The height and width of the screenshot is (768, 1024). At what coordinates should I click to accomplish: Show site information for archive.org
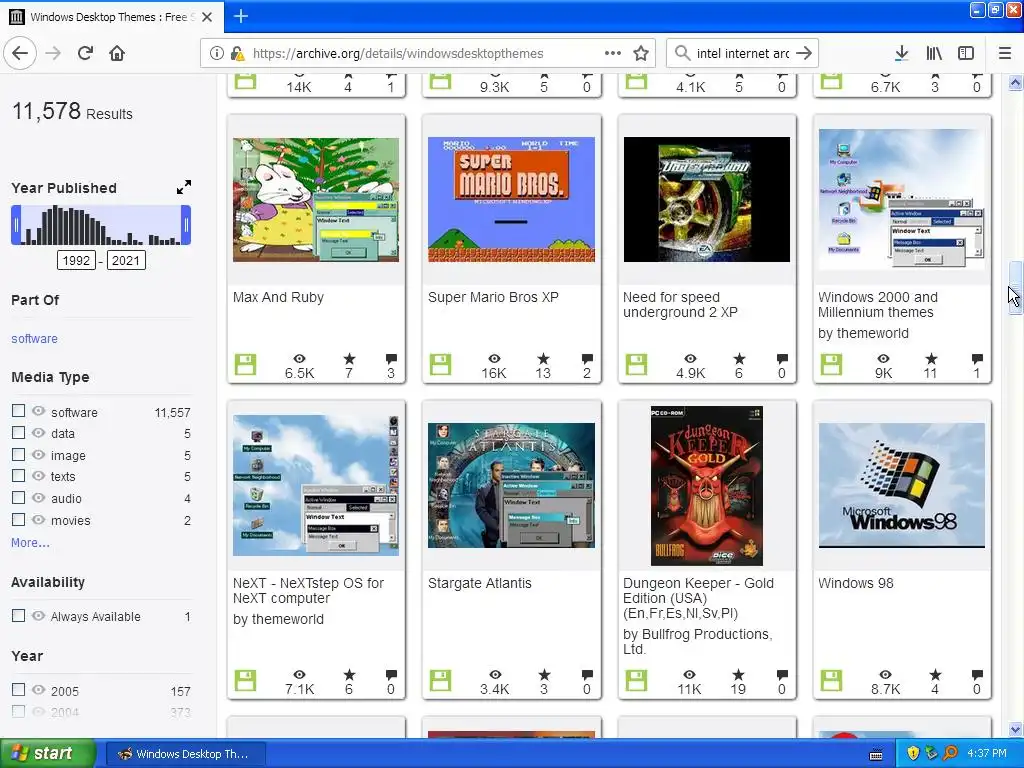(217, 54)
